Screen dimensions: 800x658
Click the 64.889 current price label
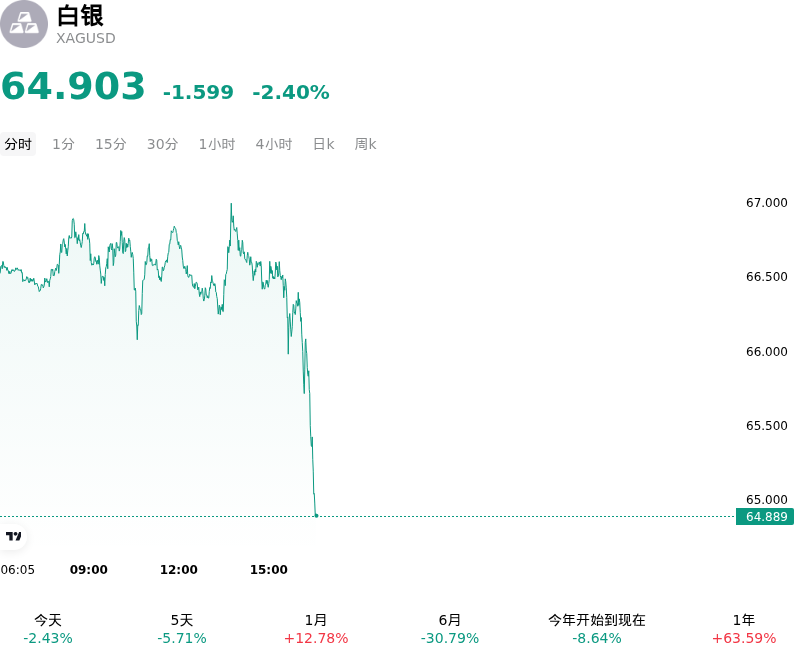[x=765, y=516]
